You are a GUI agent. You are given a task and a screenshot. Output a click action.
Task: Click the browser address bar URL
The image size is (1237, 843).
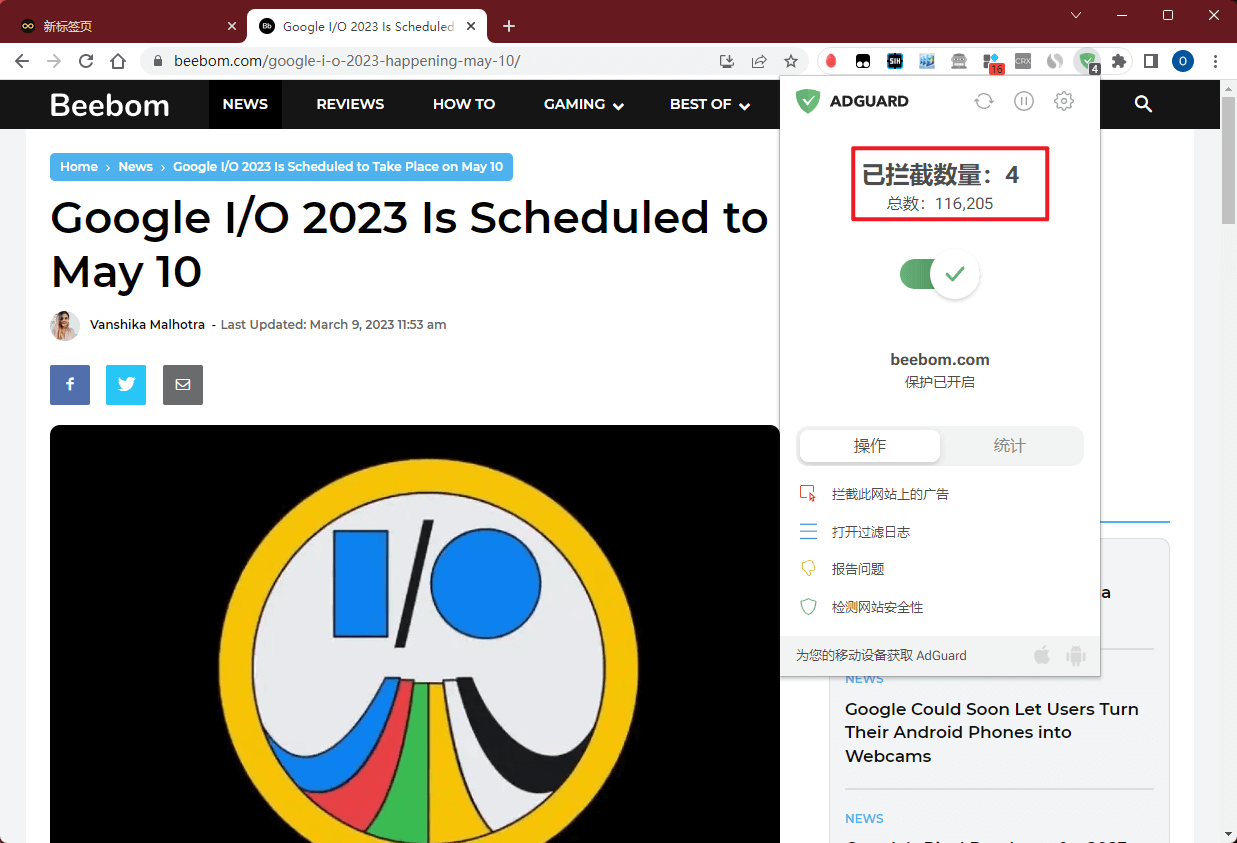[347, 61]
